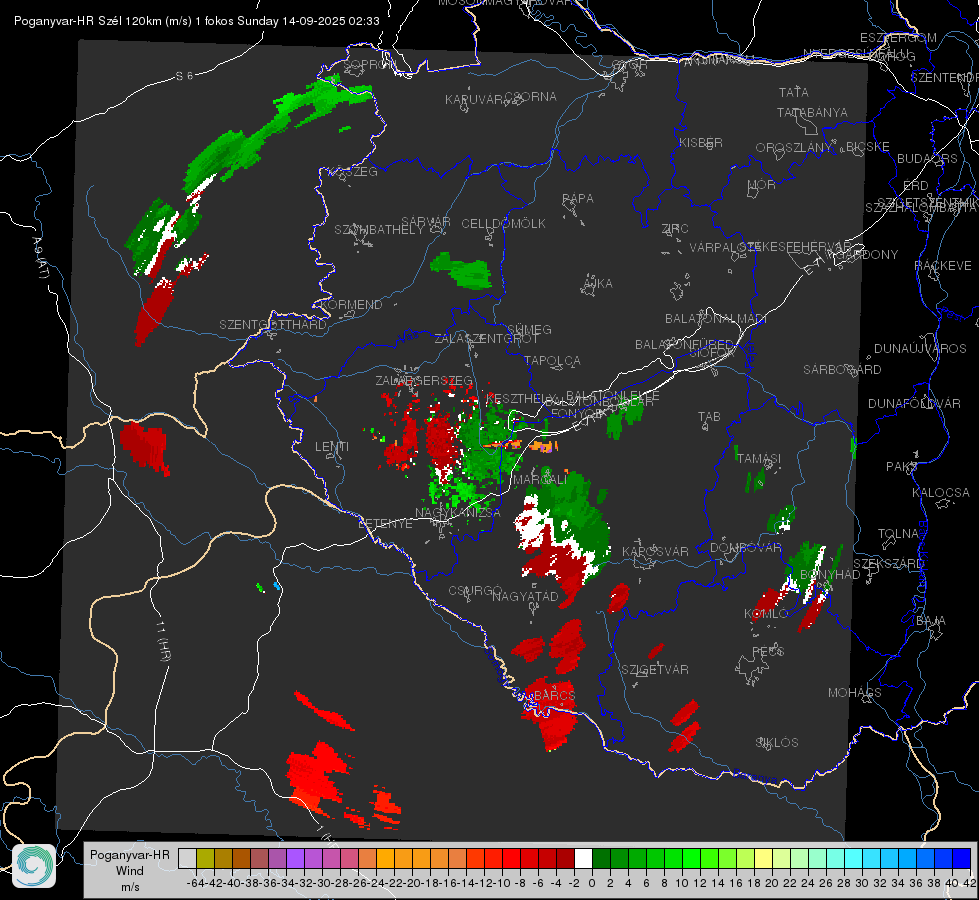
Task: Click the TAB town label
Action: tap(709, 417)
